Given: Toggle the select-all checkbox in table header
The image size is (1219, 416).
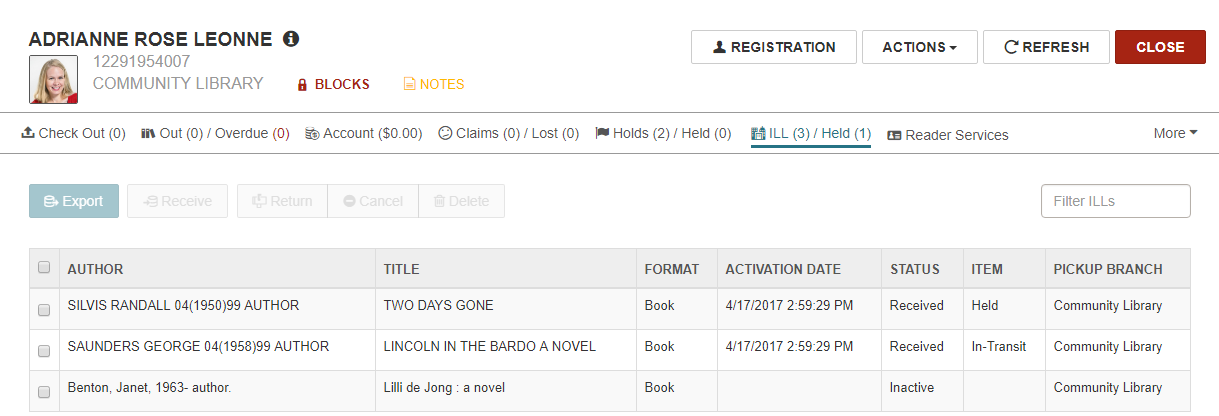Looking at the screenshot, I should 44,268.
